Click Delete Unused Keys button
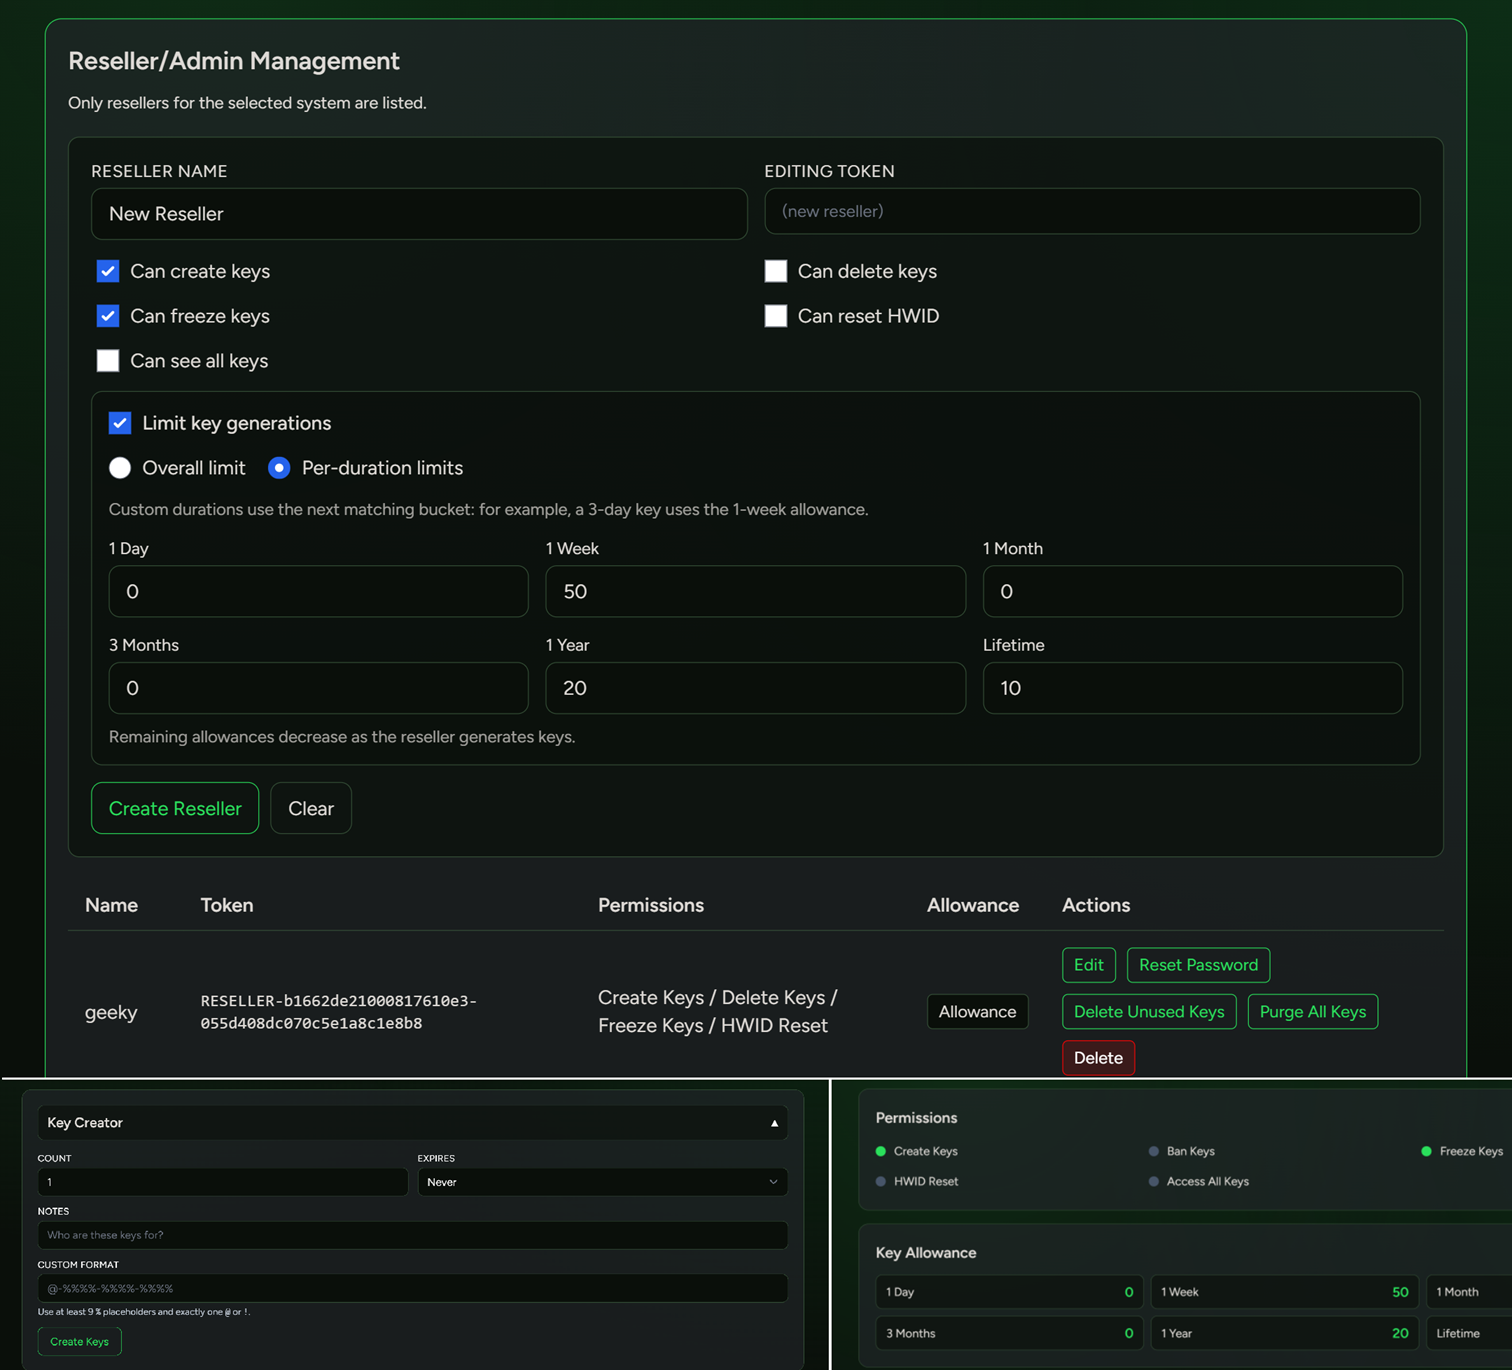The height and width of the screenshot is (1370, 1512). tap(1149, 1012)
